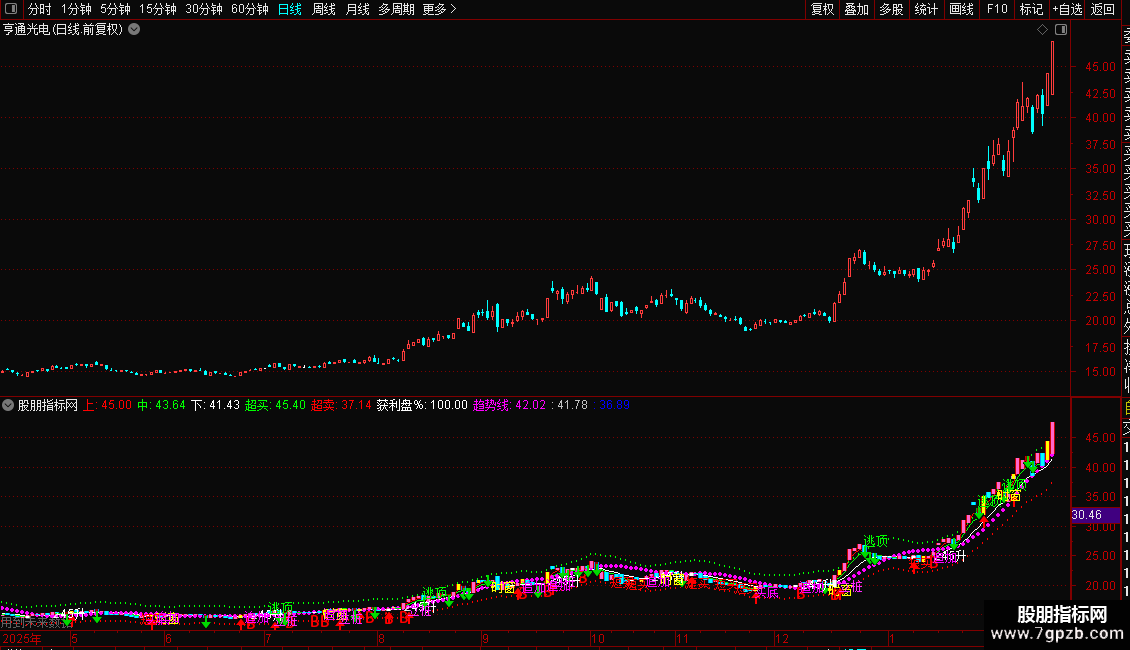Click the 亨通光电(日线,前复权) chart title
This screenshot has width=1130, height=650.
point(63,30)
